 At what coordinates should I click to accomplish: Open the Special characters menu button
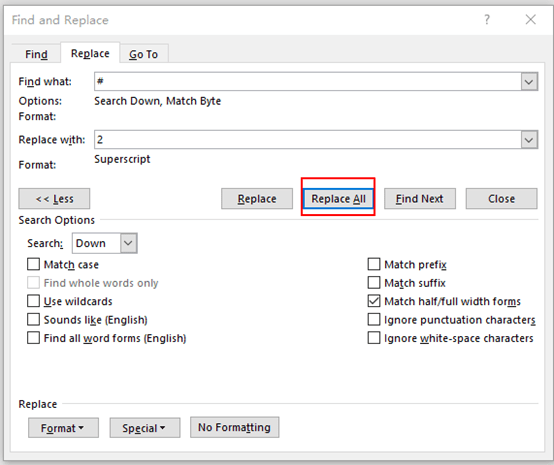point(145,428)
